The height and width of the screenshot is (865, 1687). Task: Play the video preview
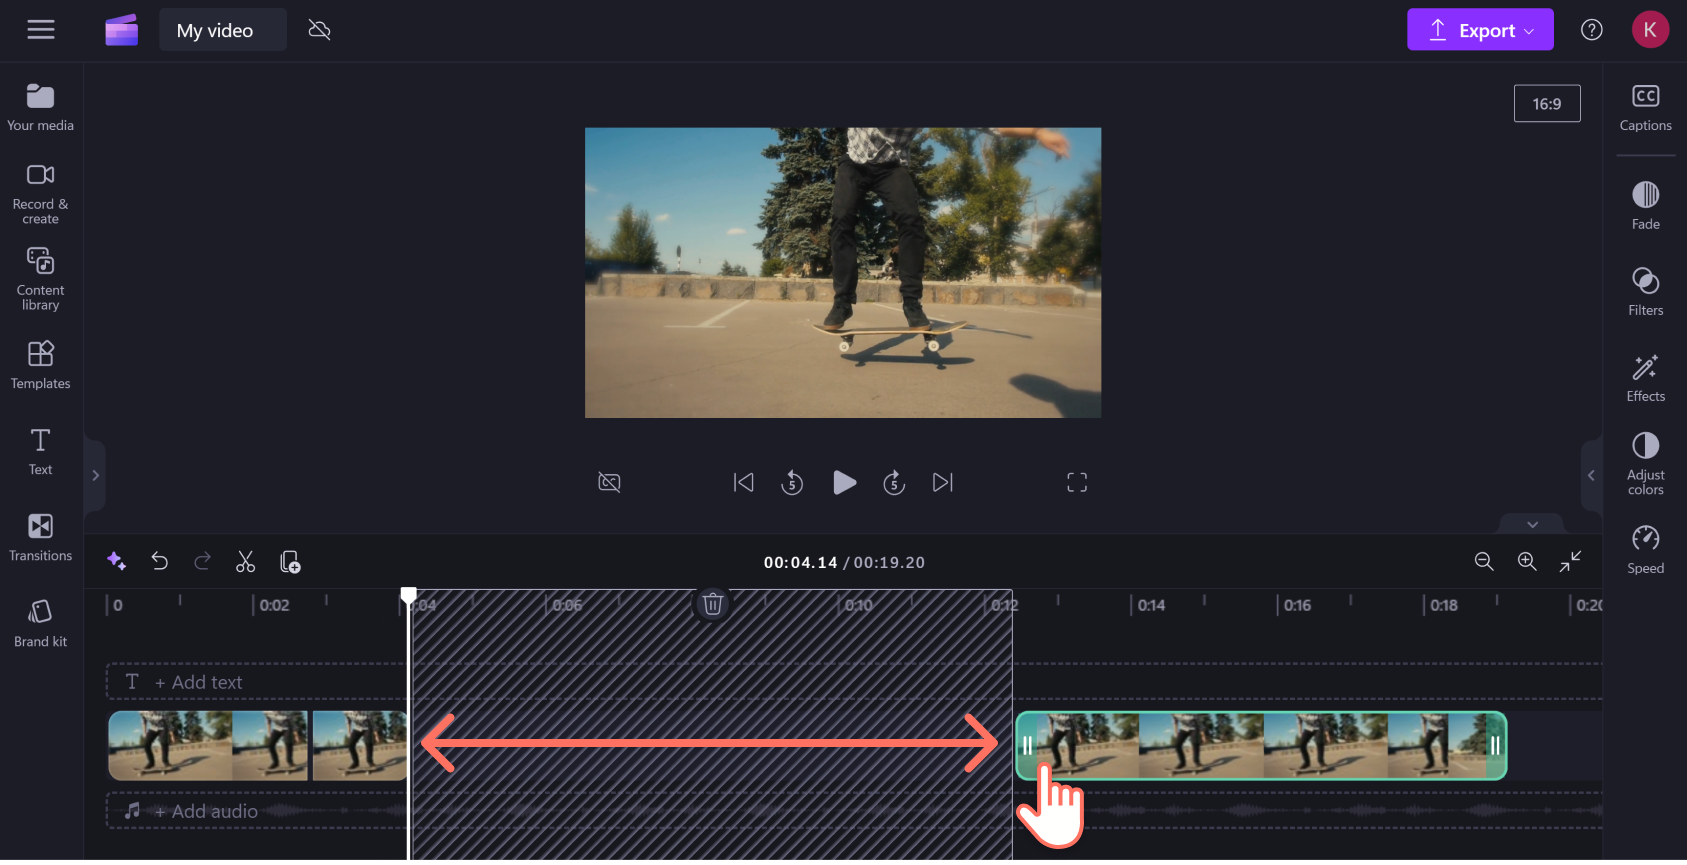tap(844, 483)
